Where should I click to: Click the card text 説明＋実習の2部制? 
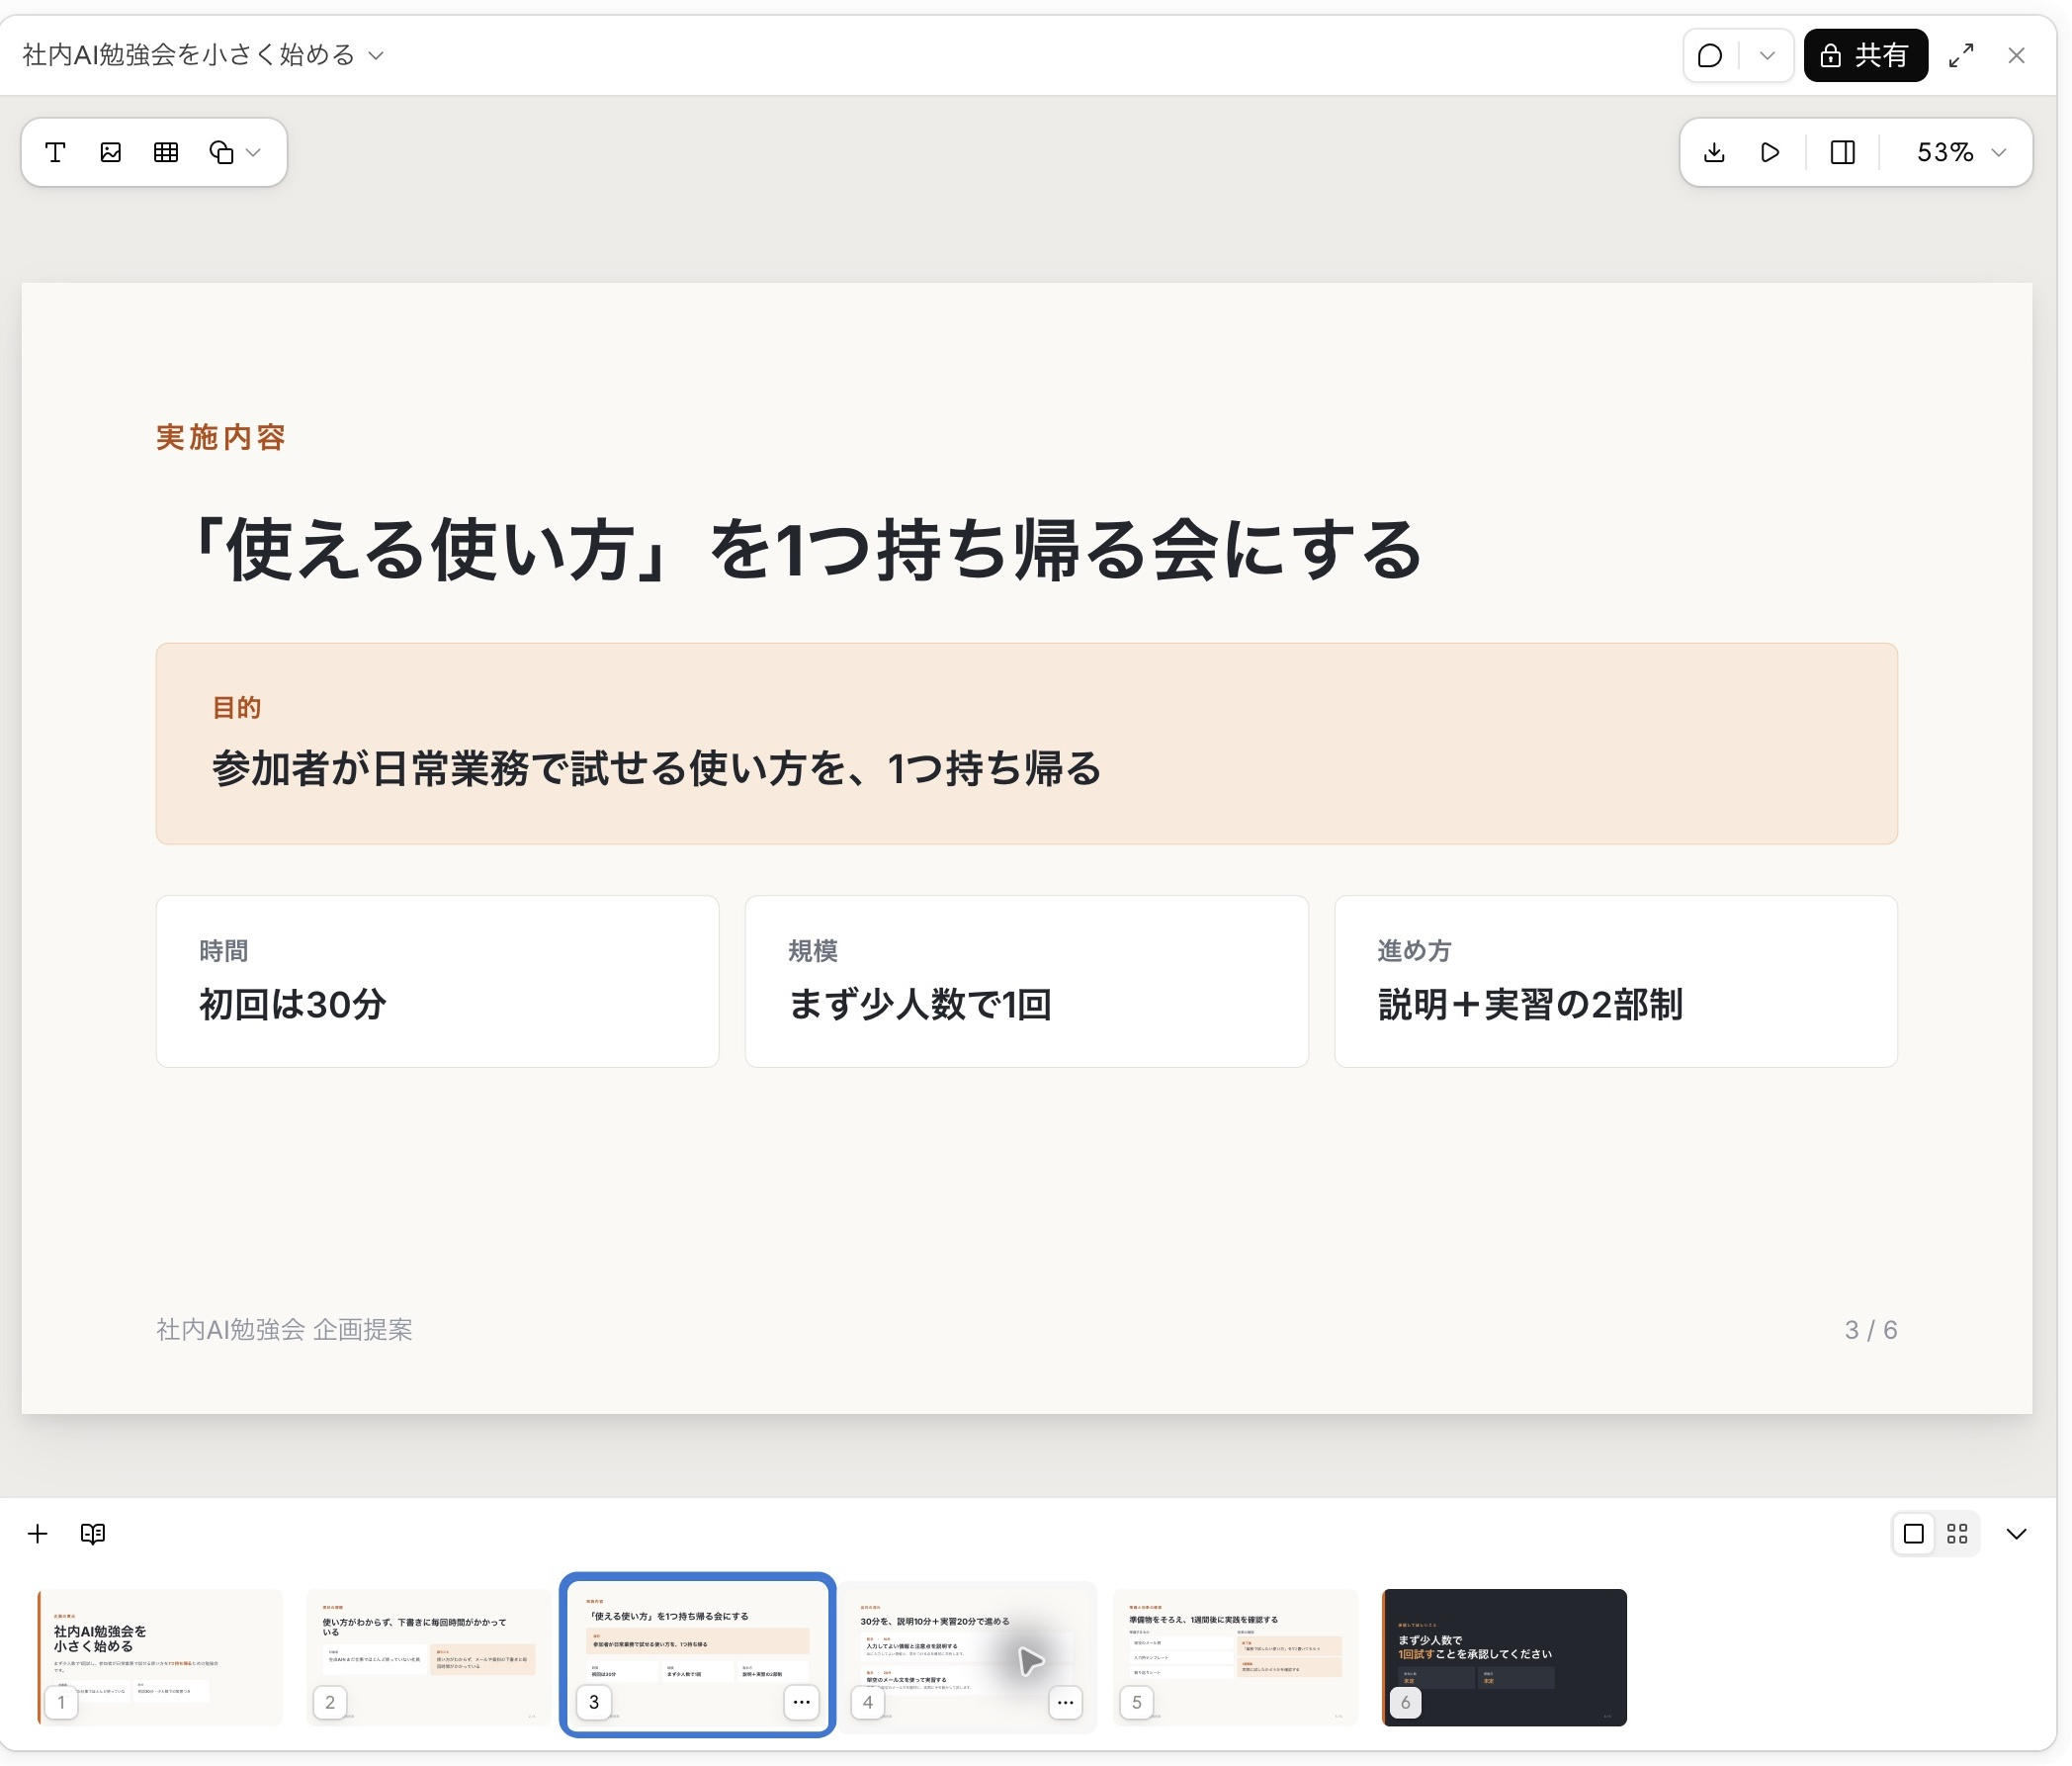point(1530,1004)
